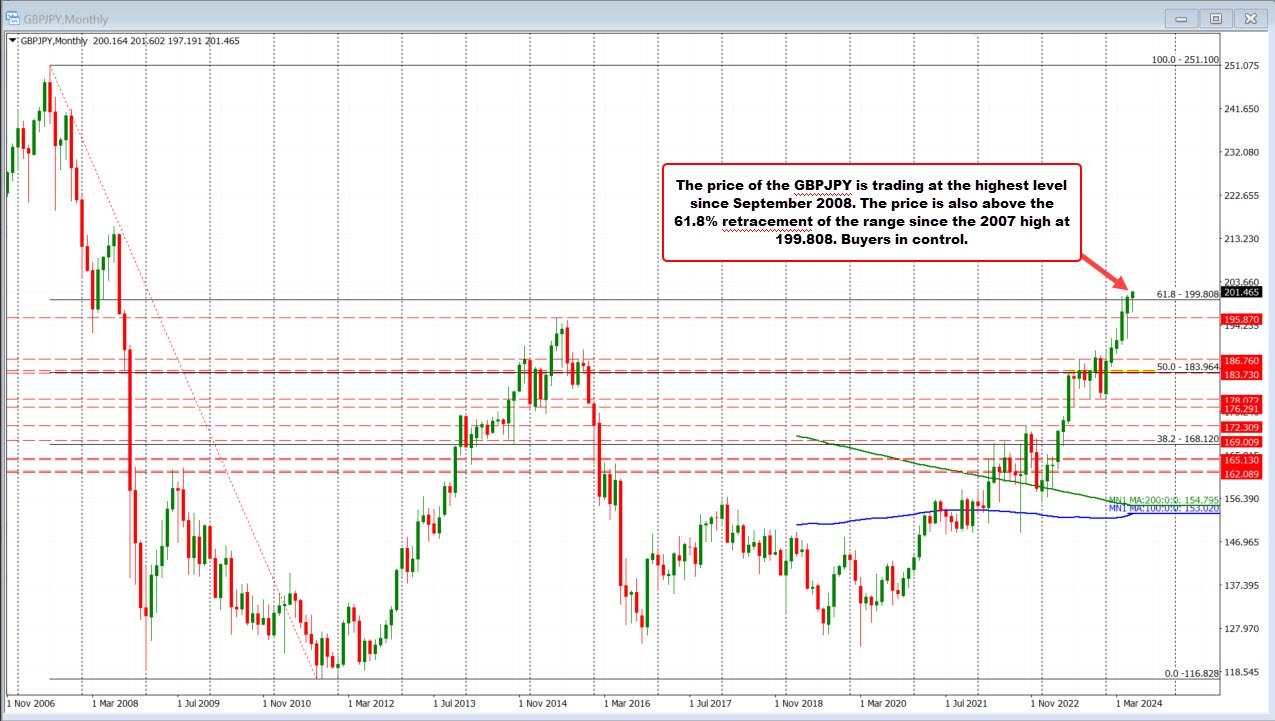This screenshot has height=721, width=1275.
Task: Select the 172.309 price marker
Action: point(1244,426)
